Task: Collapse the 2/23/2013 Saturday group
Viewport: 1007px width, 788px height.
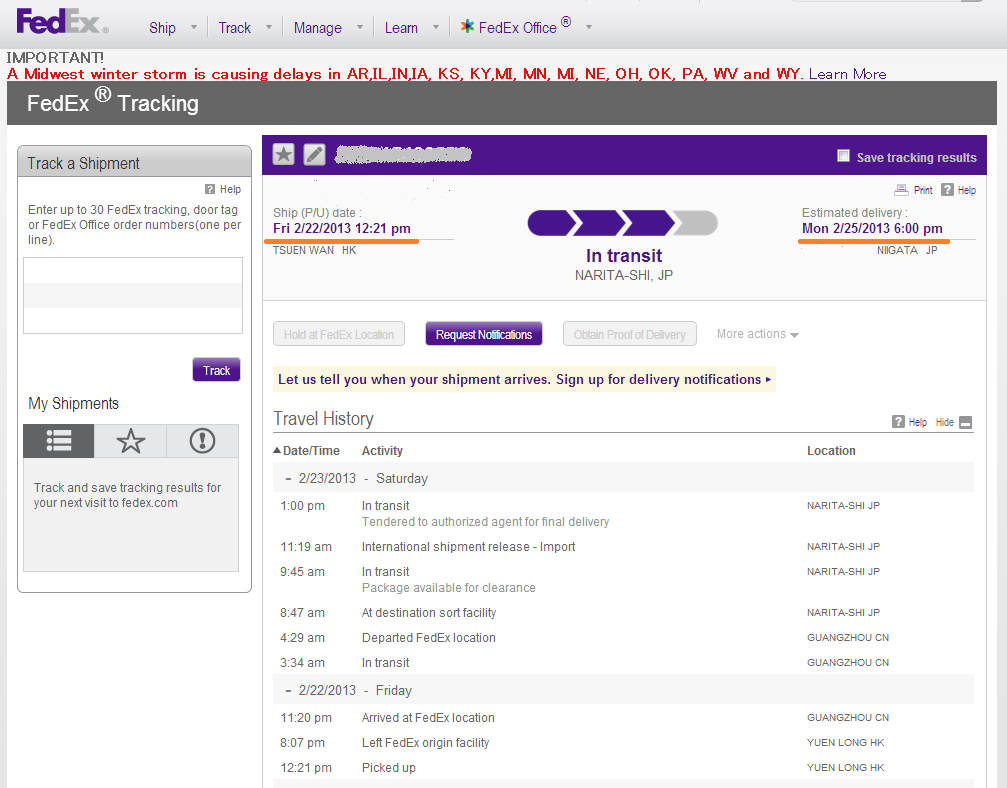Action: point(288,478)
